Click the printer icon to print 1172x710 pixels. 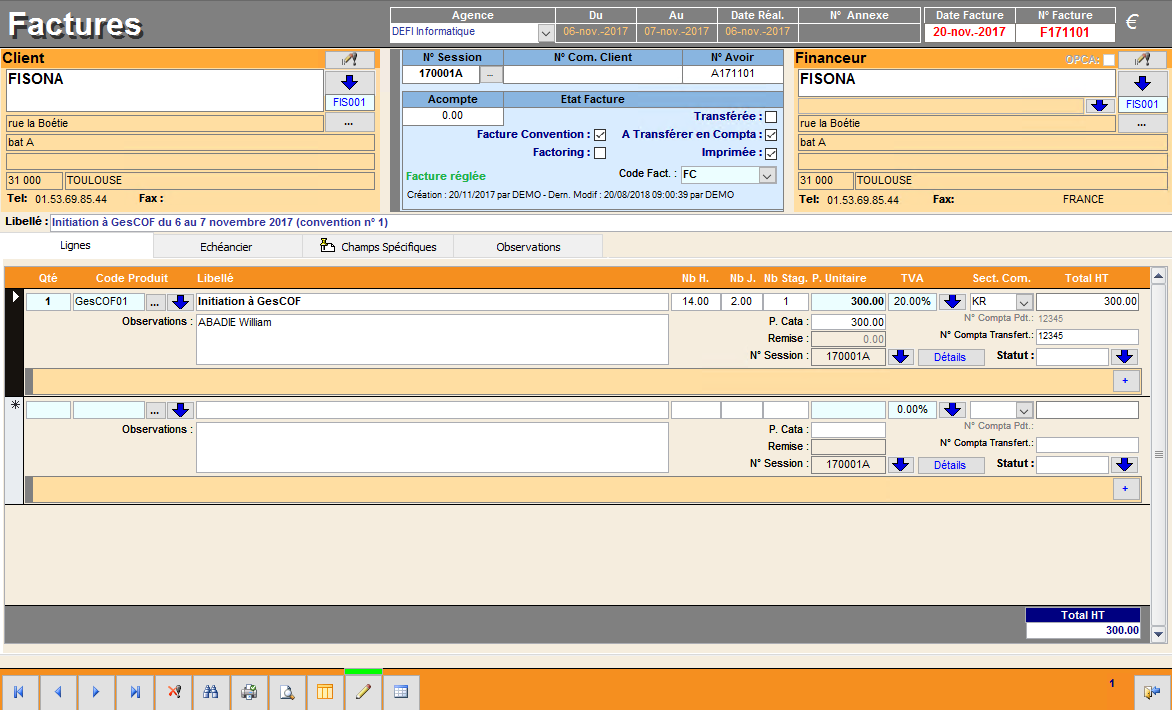[x=249, y=692]
